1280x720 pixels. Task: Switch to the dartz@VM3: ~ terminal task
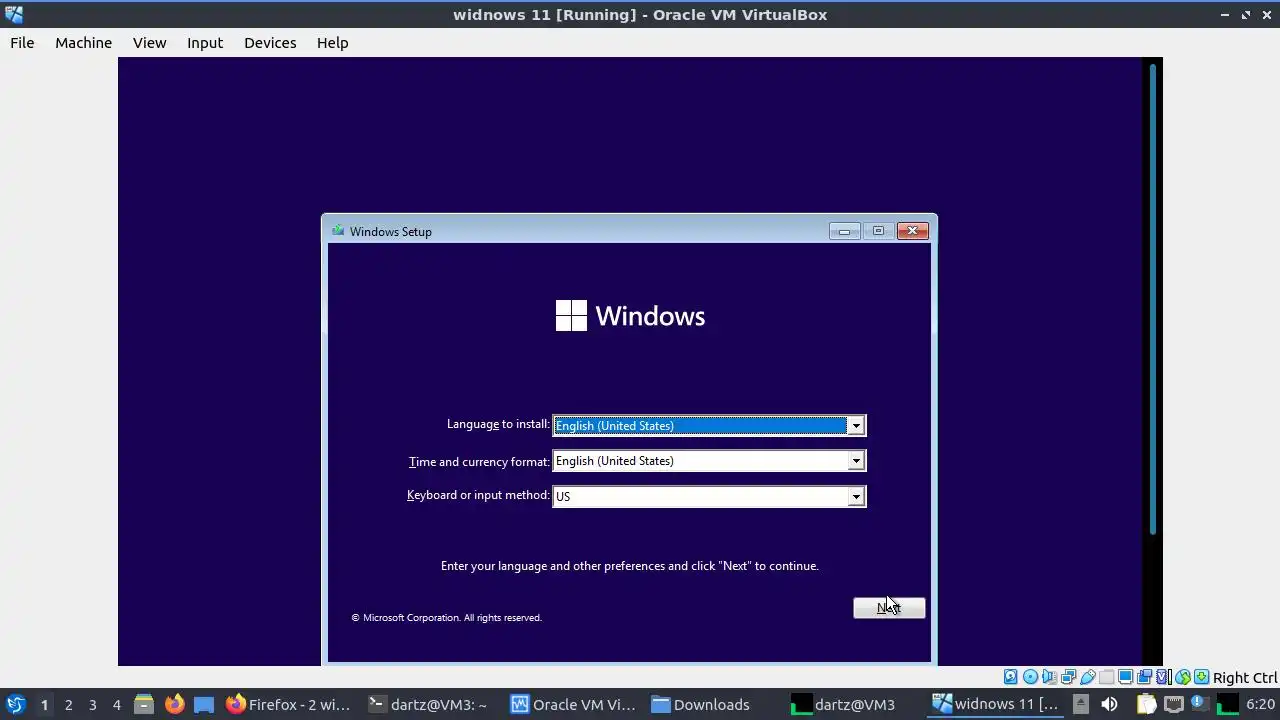pos(430,704)
